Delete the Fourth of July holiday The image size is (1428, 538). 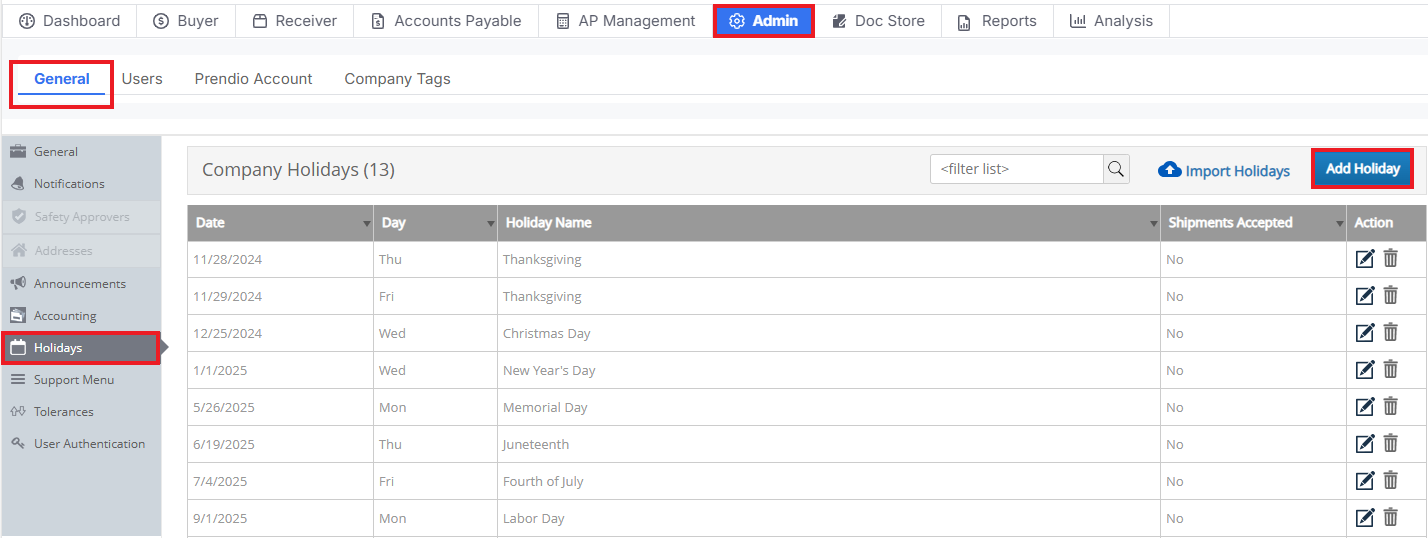point(1390,480)
